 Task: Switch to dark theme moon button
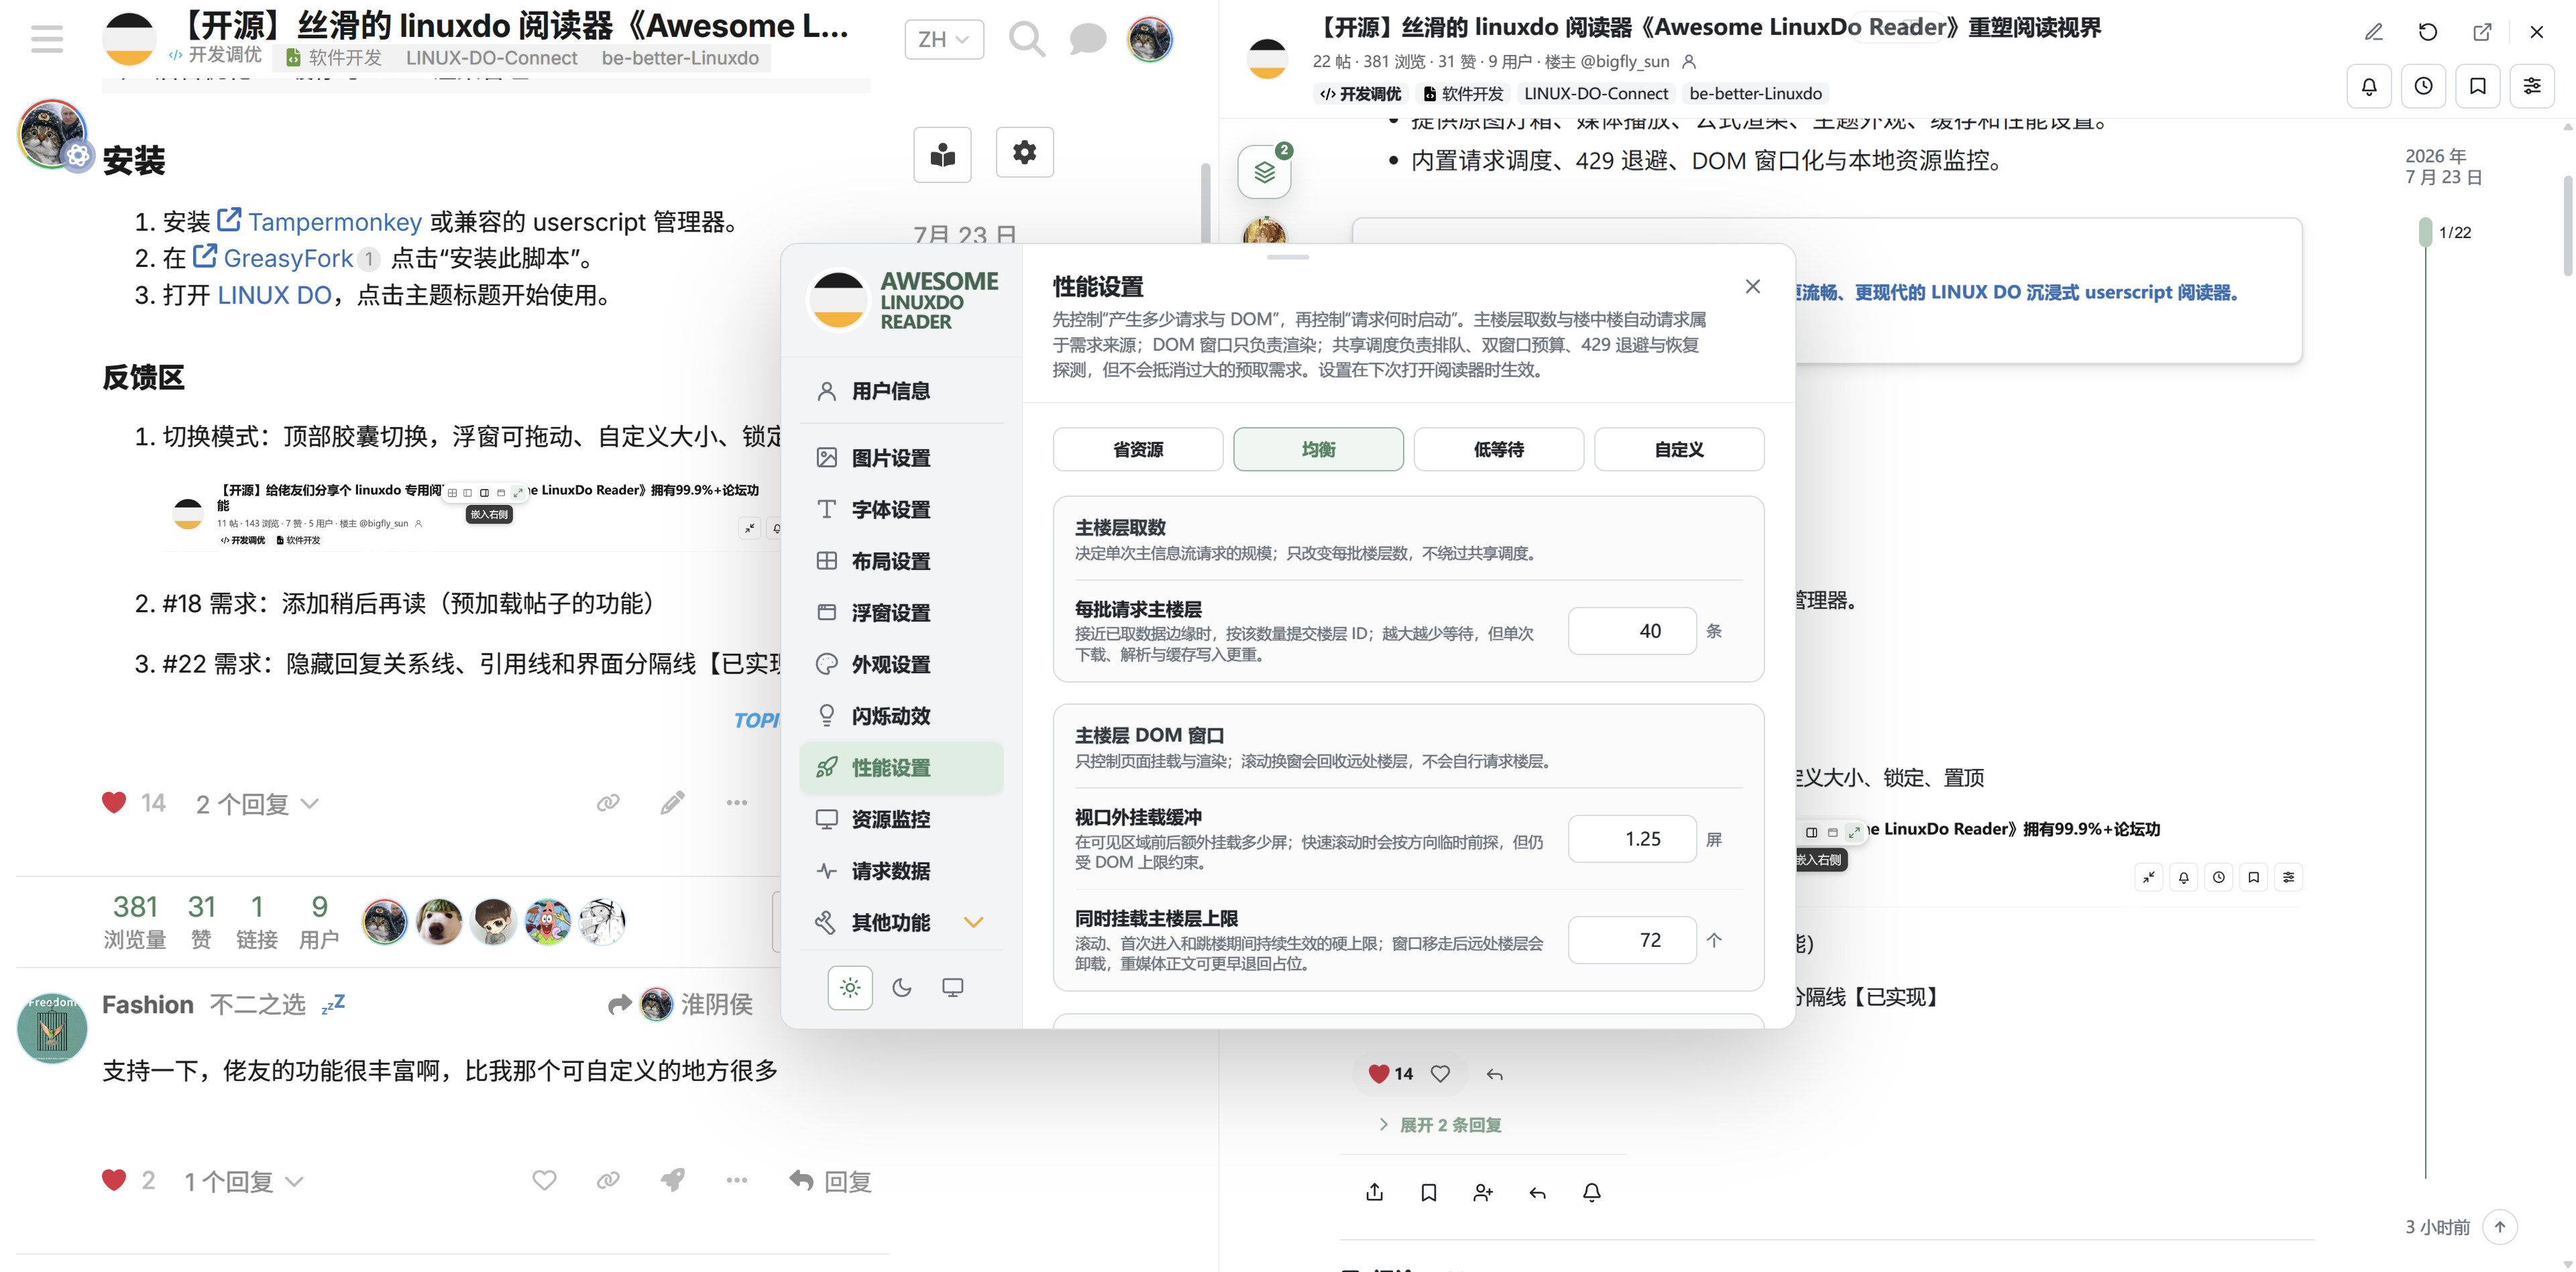coord(901,987)
